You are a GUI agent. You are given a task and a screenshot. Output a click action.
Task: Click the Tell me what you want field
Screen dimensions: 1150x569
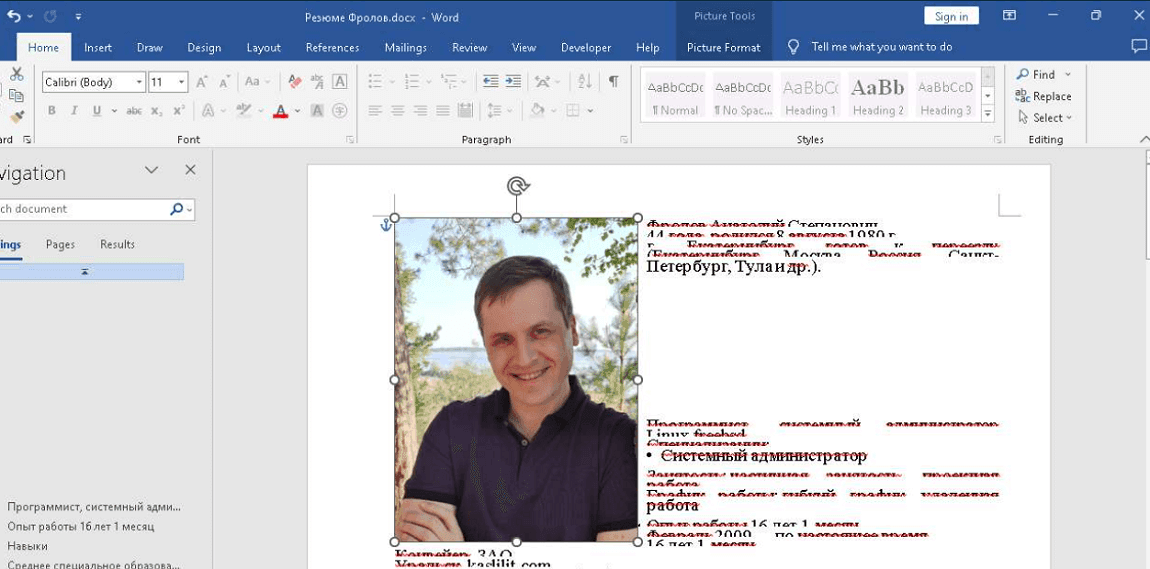click(x=881, y=47)
